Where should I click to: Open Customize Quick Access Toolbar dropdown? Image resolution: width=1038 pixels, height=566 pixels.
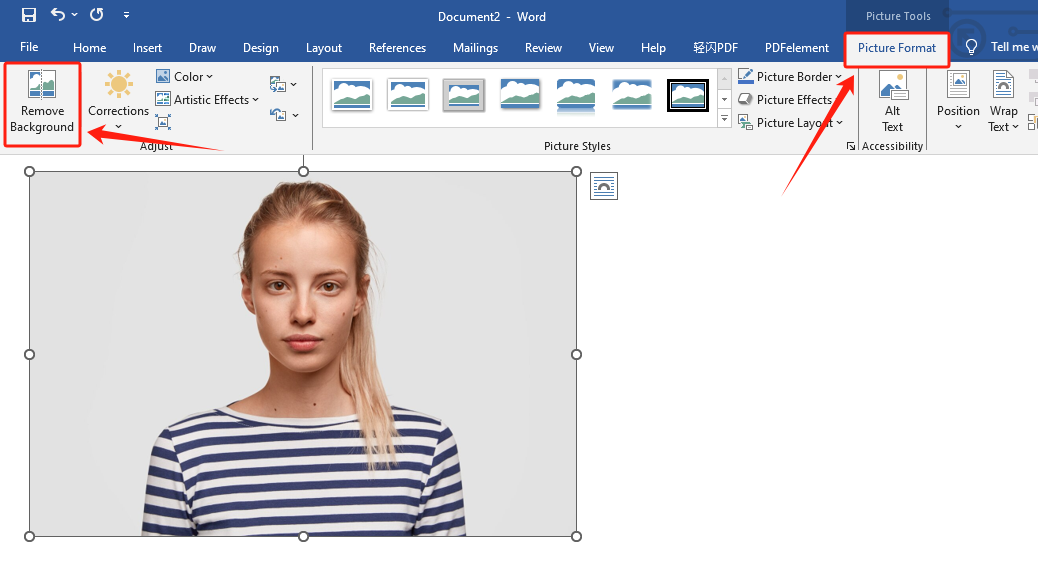pos(126,15)
